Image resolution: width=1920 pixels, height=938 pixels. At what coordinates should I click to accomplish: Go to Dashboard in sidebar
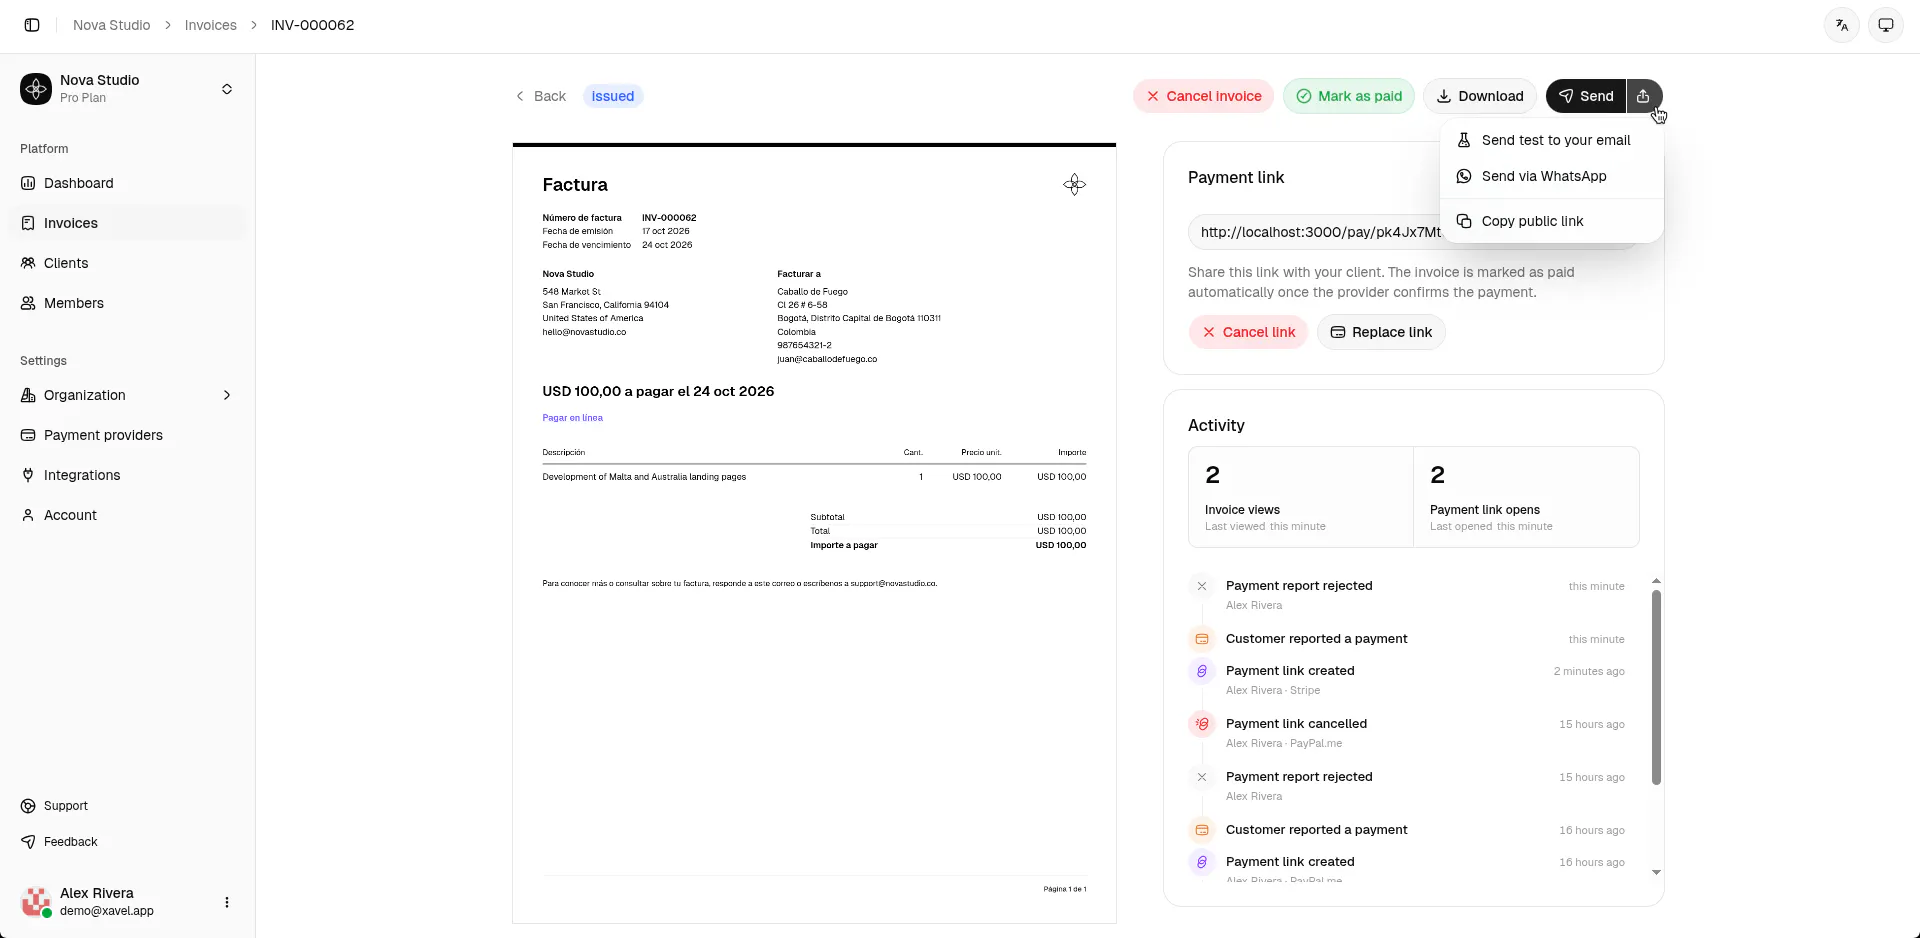[127, 183]
